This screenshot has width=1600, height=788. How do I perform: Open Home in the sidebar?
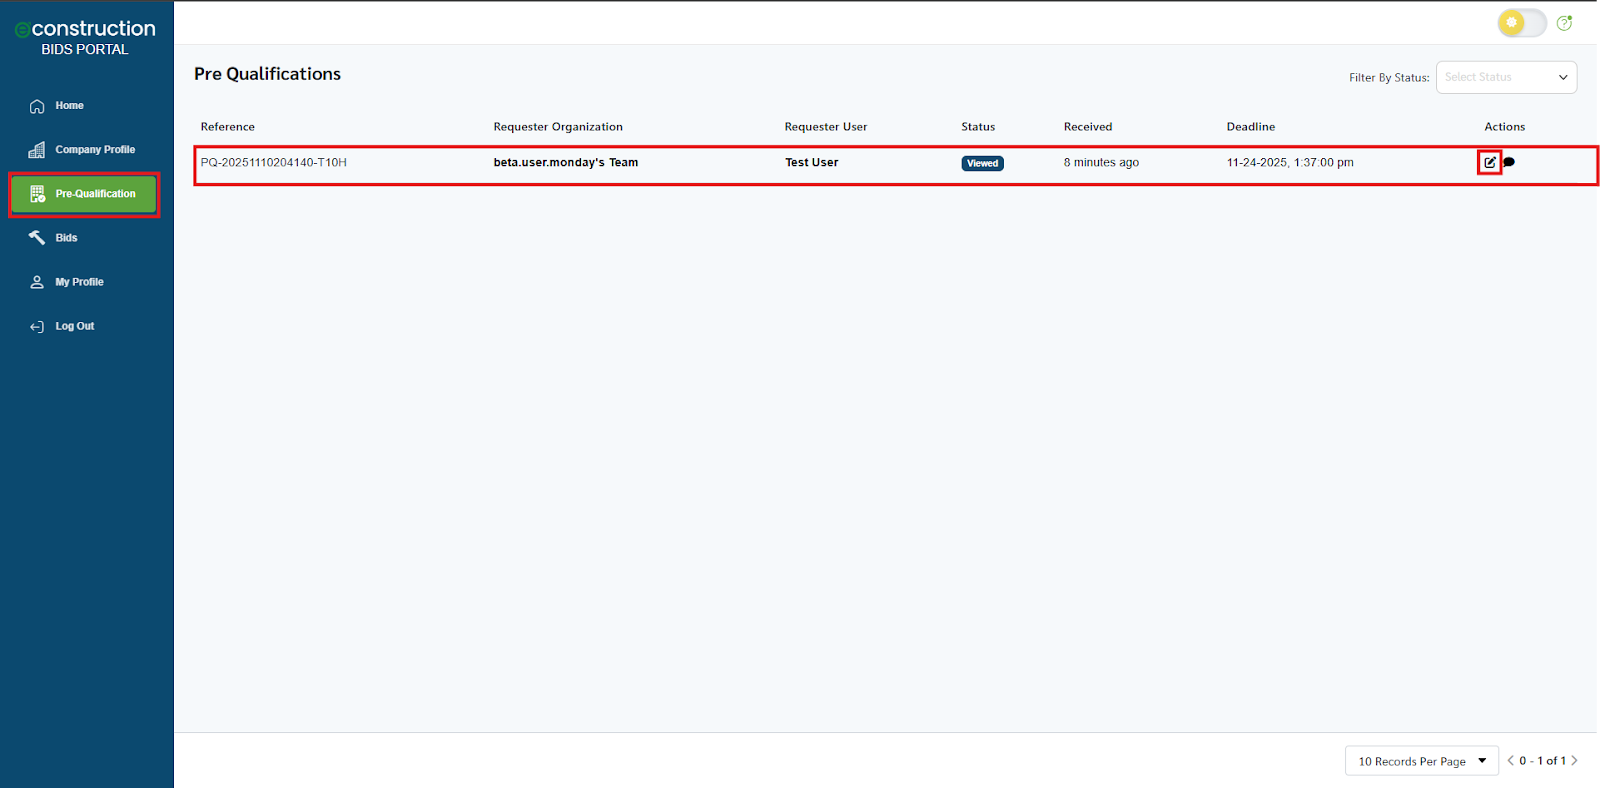point(69,106)
